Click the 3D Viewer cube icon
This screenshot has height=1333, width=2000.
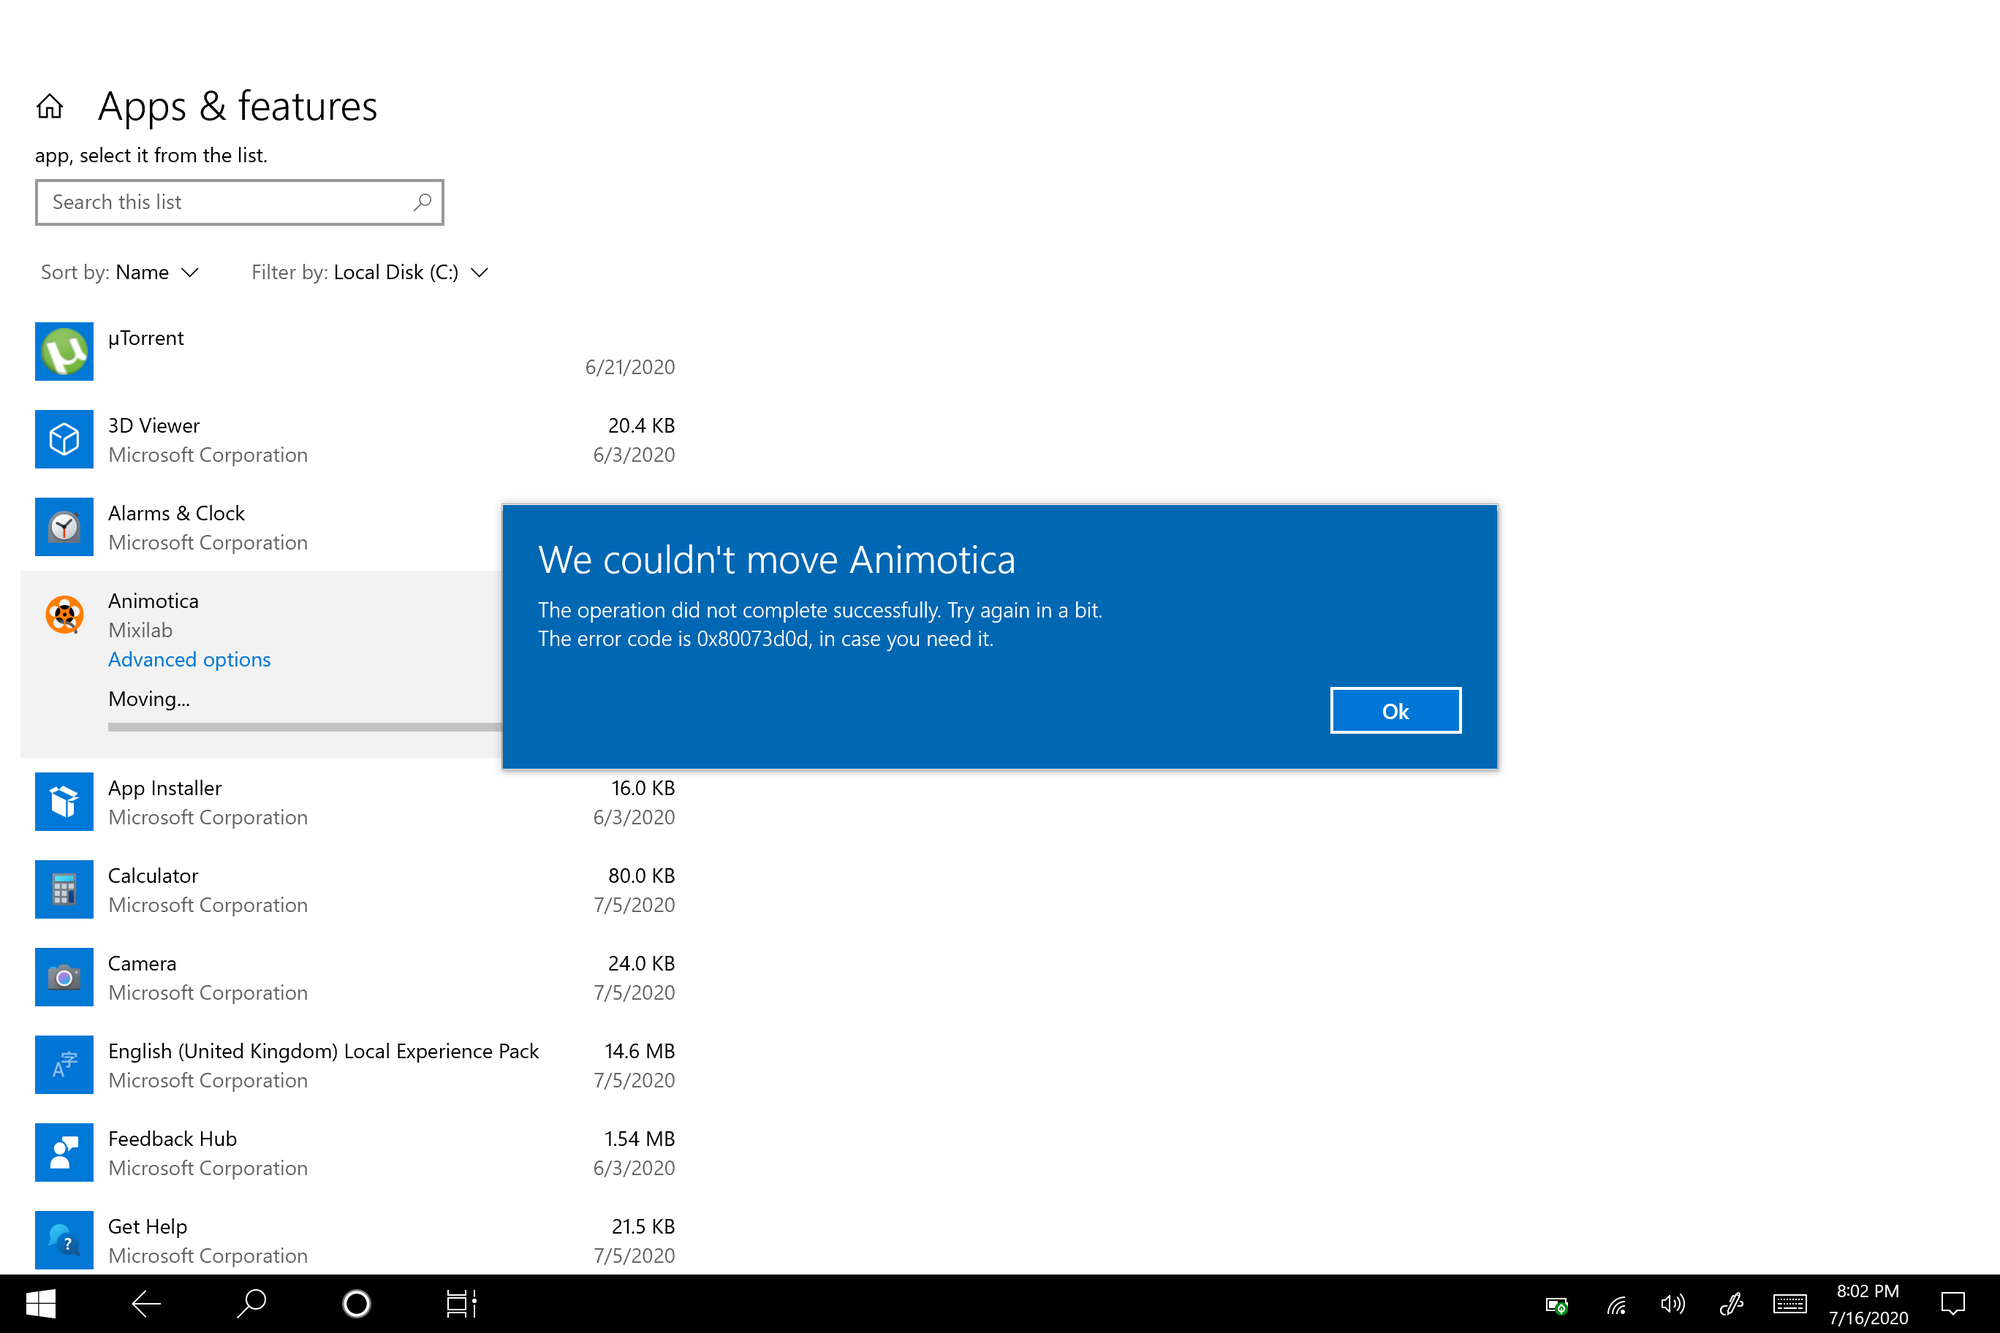point(64,439)
